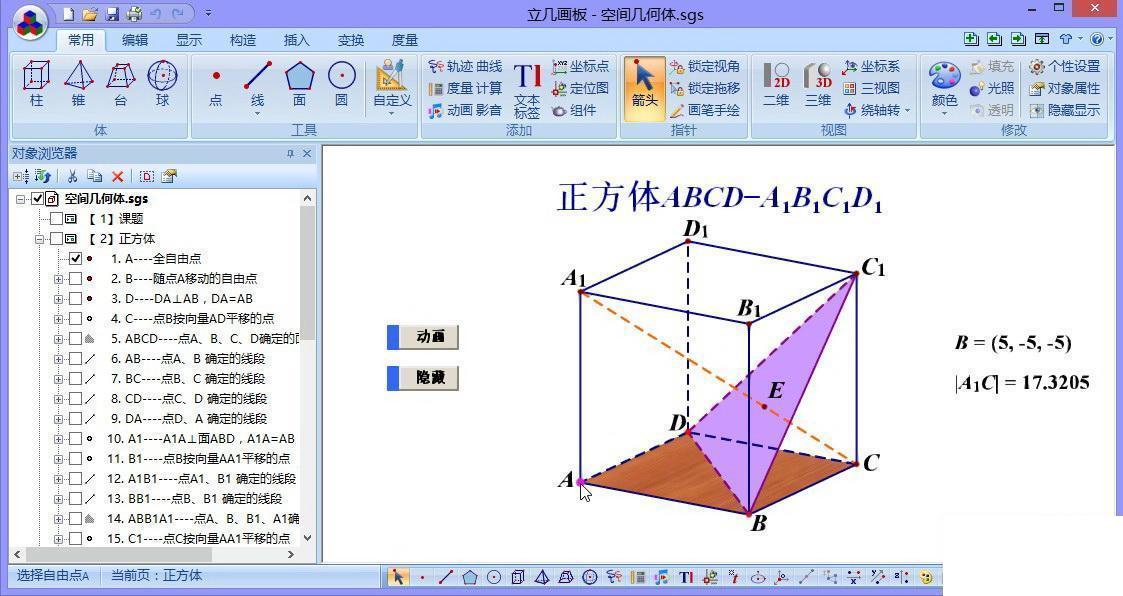Open file via folder icon in quick access
The image size is (1123, 596).
tap(90, 14)
